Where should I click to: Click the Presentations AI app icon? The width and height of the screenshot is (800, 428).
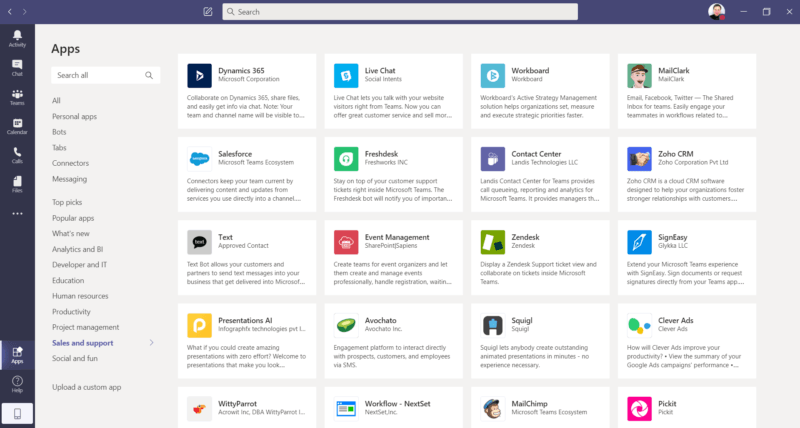click(199, 325)
